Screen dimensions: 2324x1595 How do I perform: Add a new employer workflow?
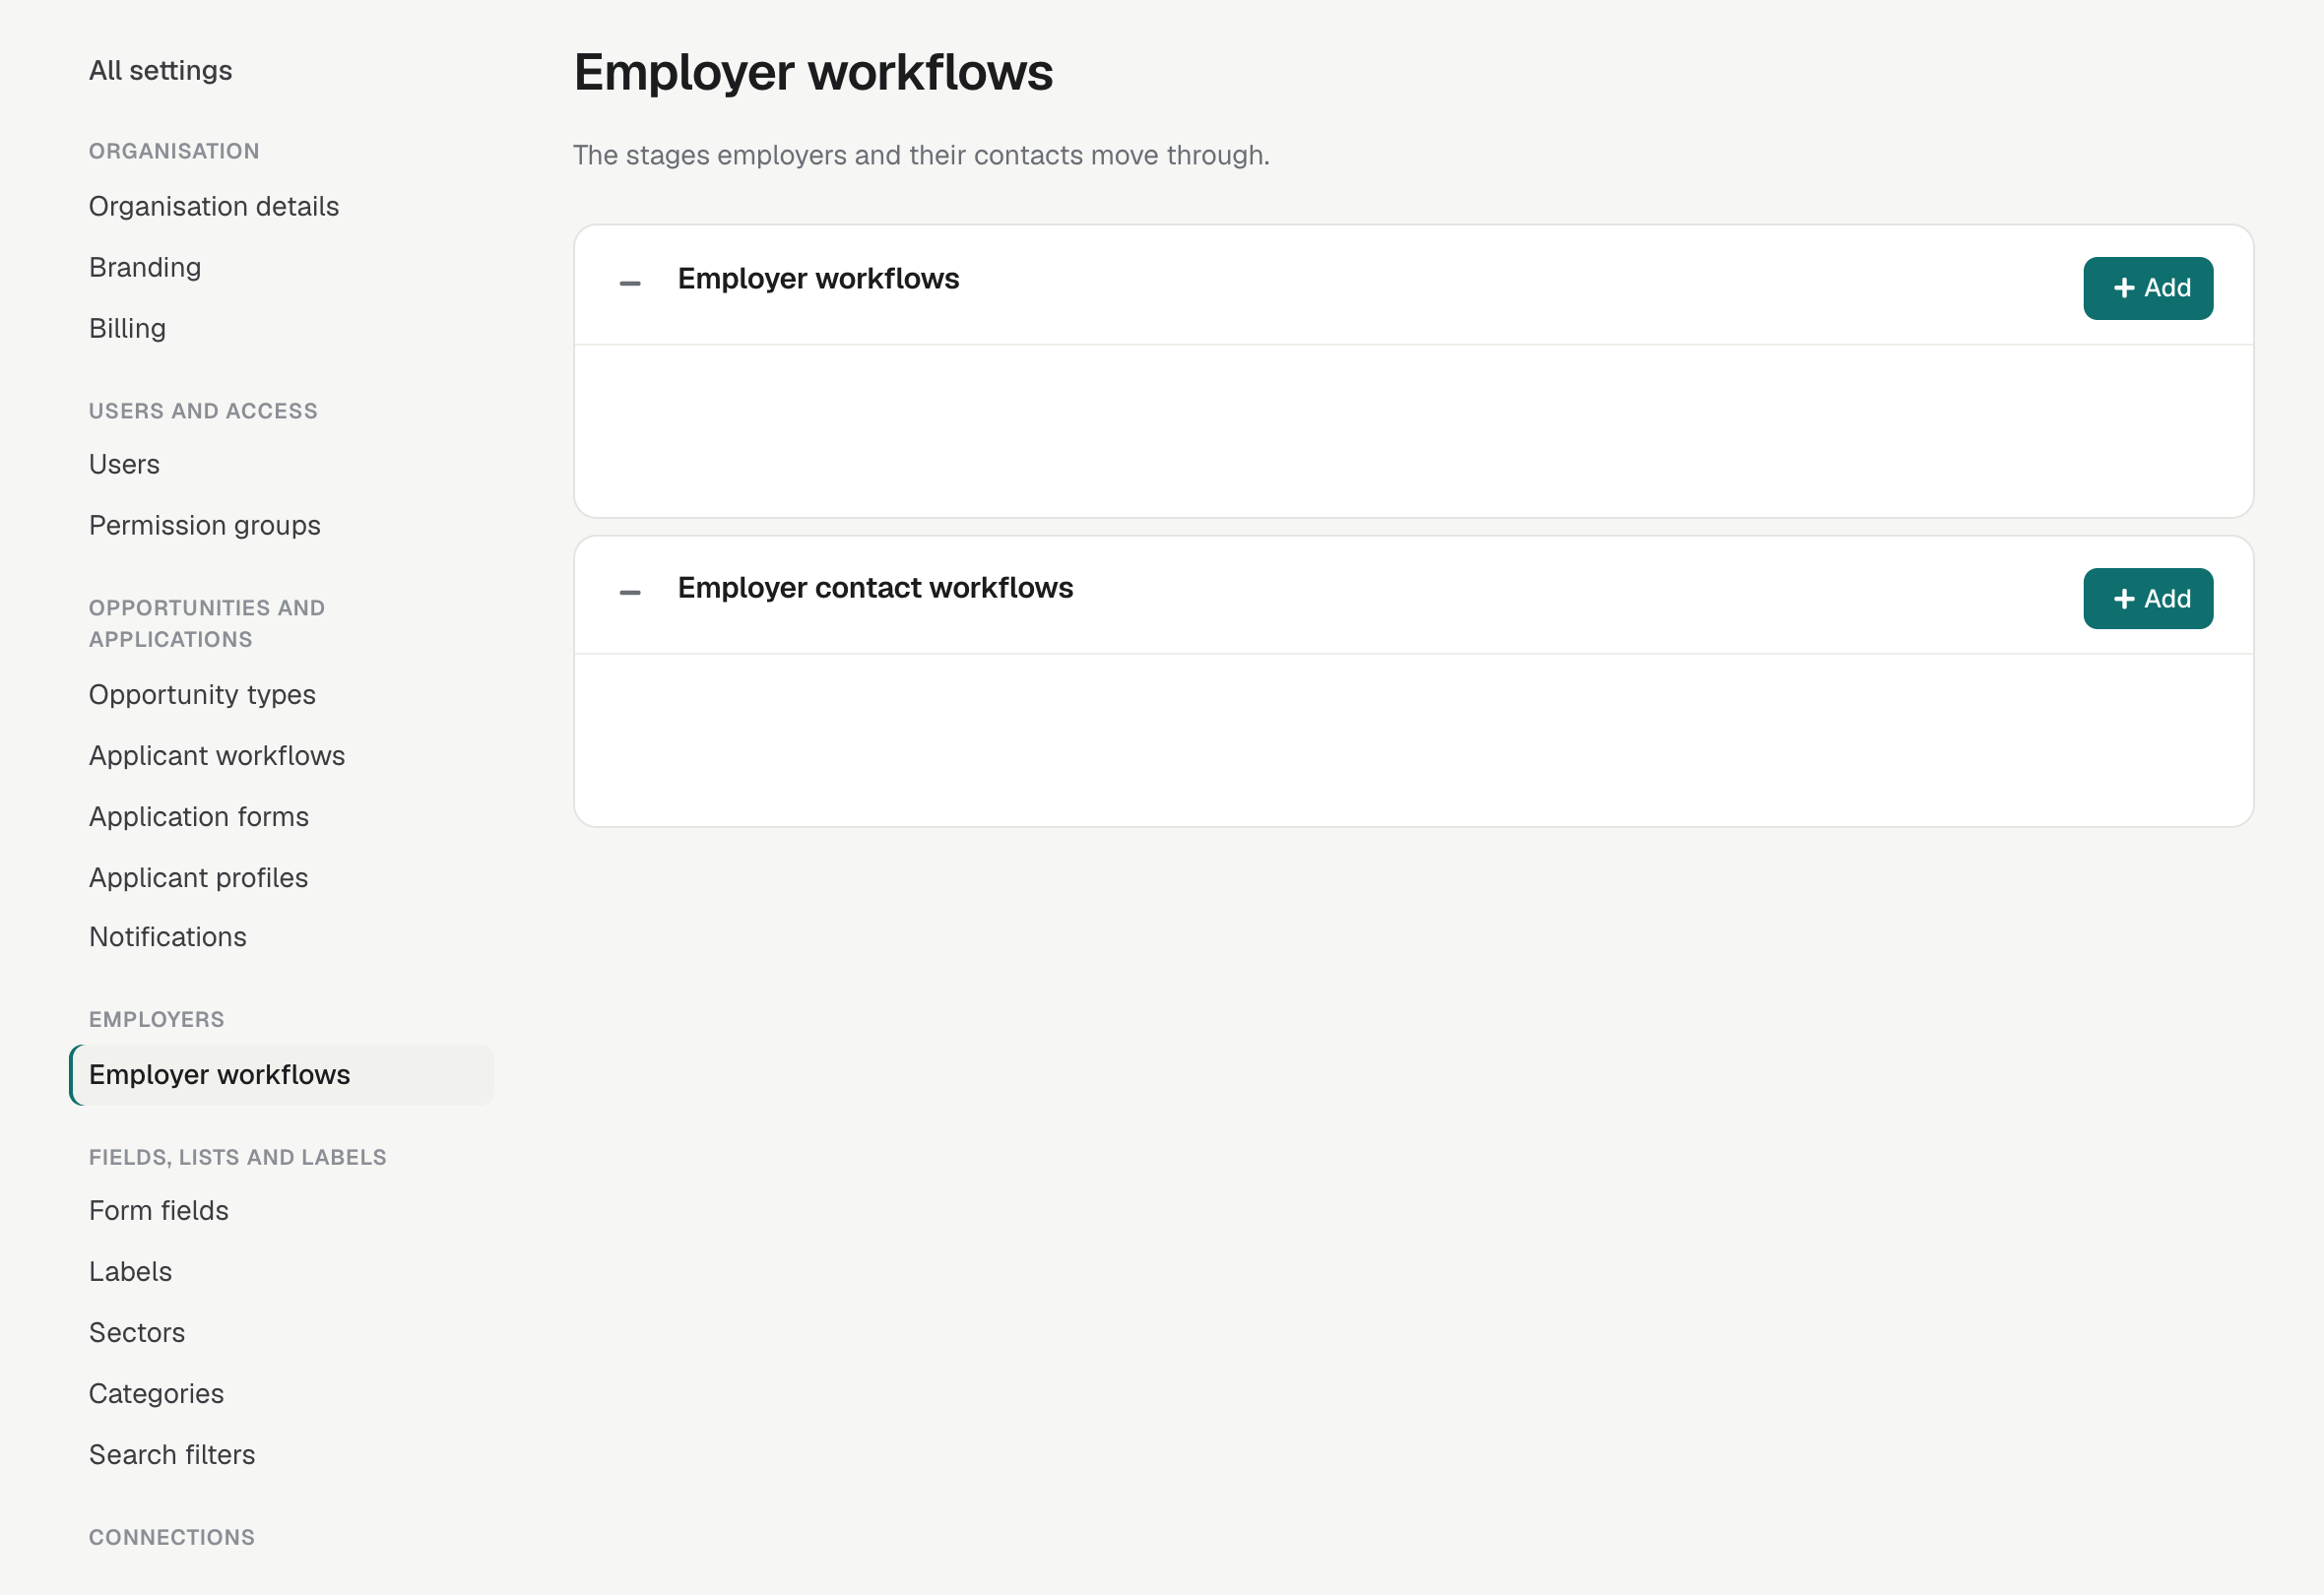[2147, 288]
